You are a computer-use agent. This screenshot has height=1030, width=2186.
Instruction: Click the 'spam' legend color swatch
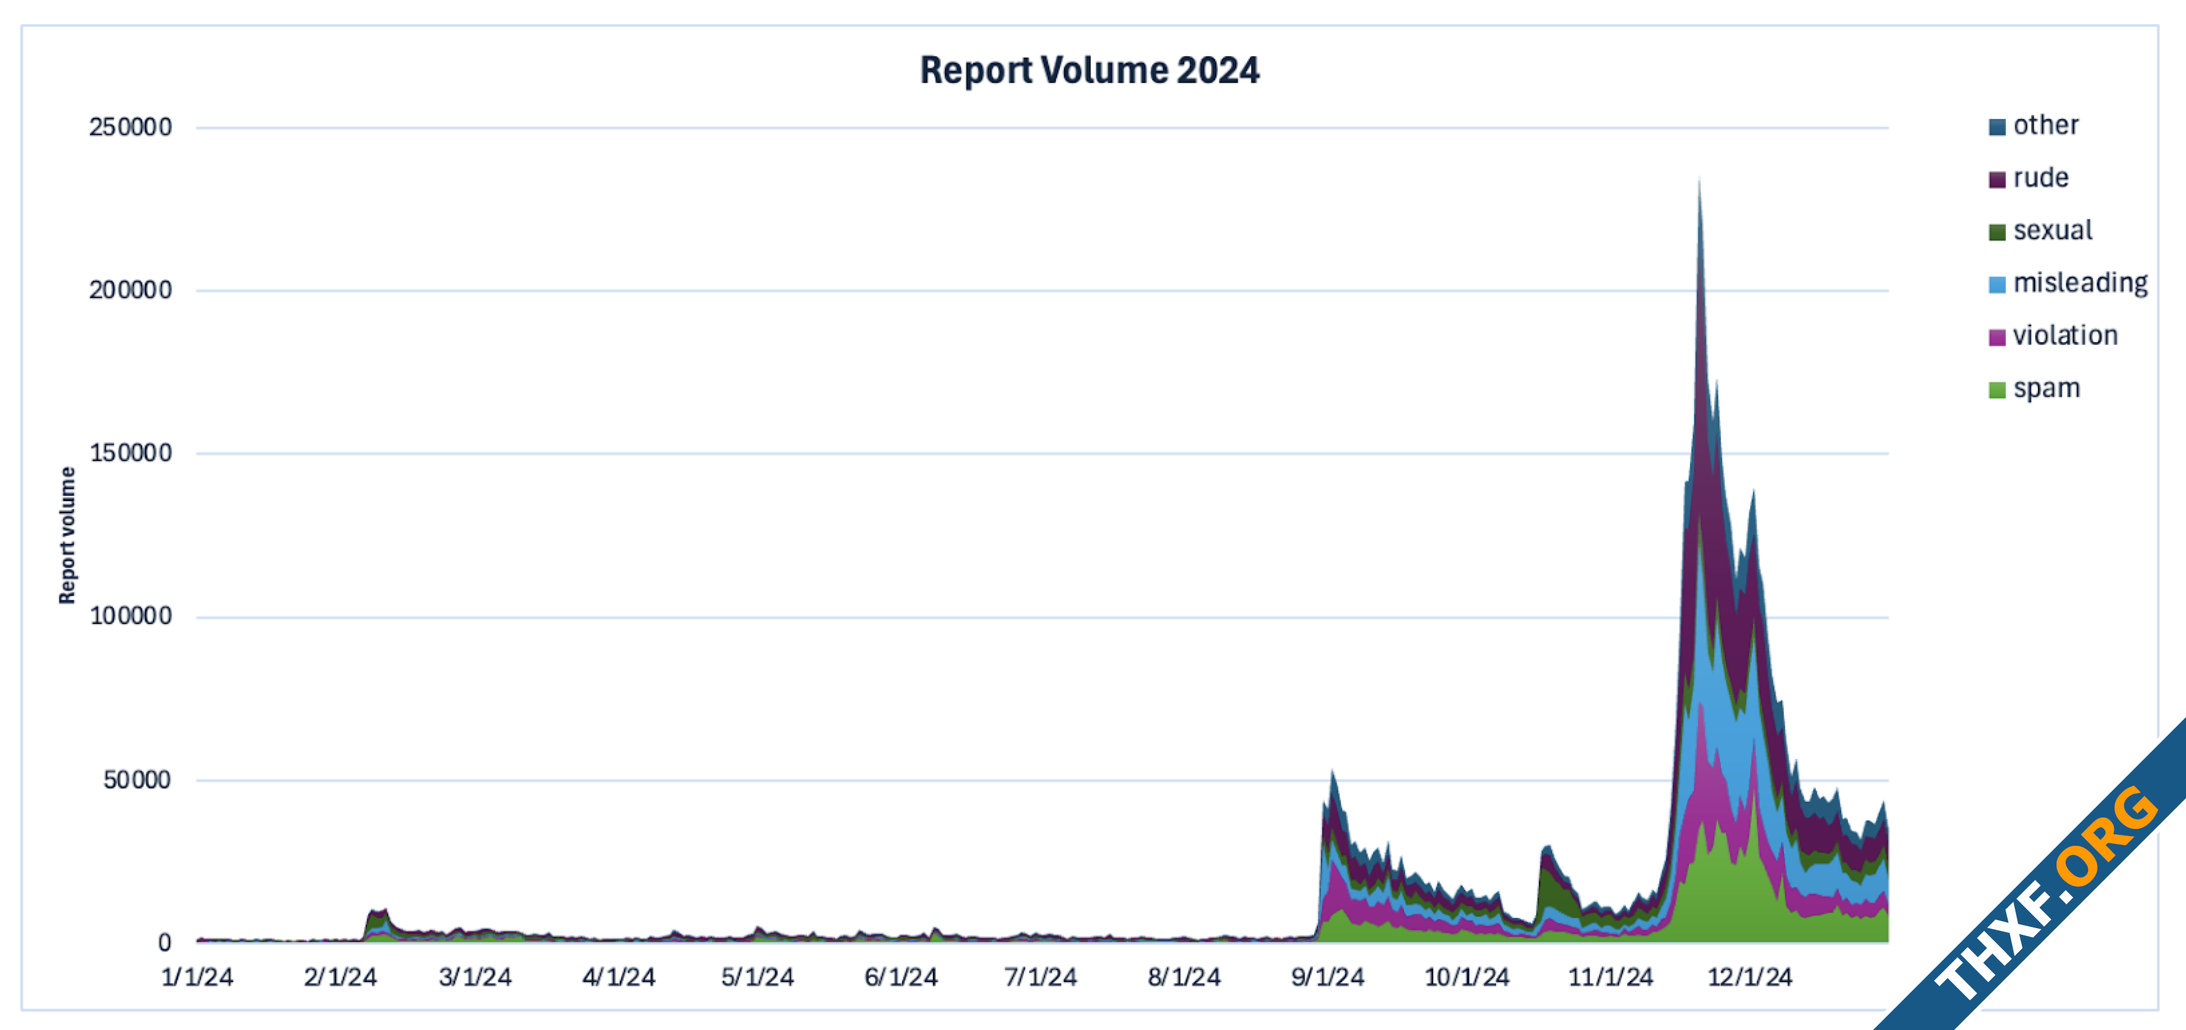(1997, 390)
